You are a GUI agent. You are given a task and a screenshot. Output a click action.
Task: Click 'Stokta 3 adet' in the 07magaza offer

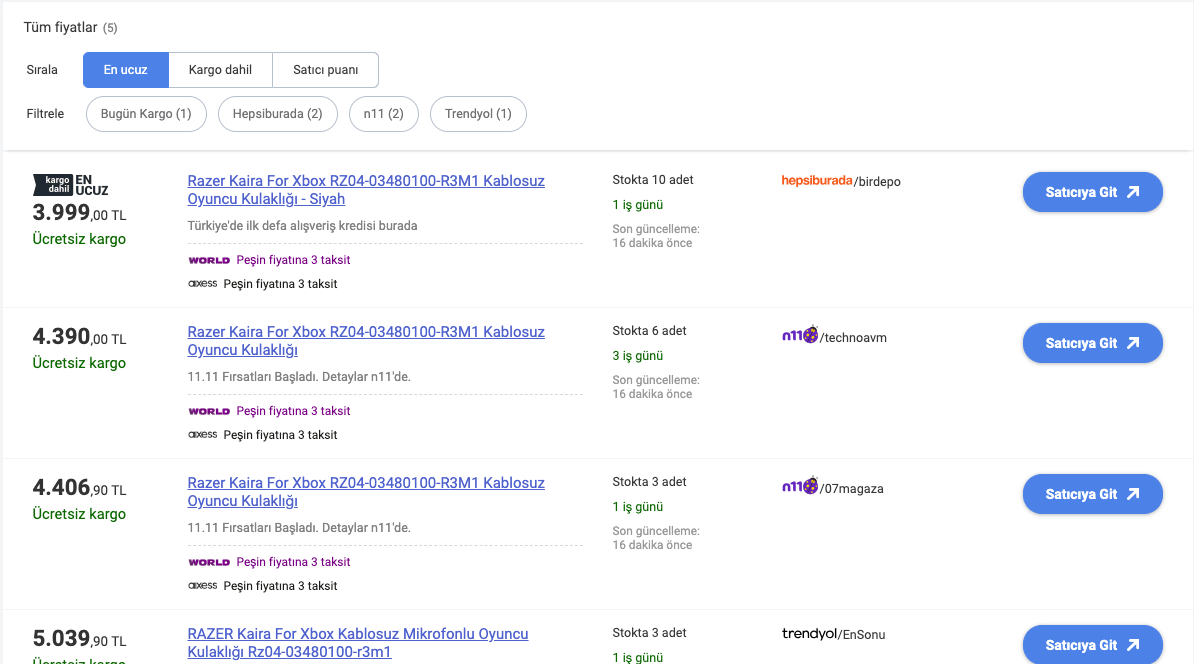click(650, 482)
